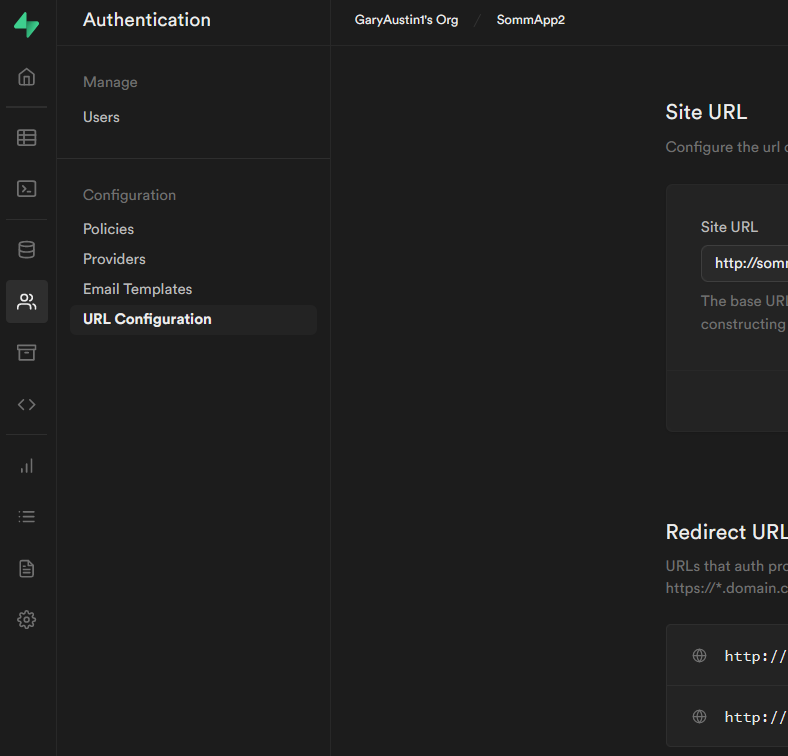Screen dimensions: 788x756
Task: Open the SQL Editor terminal icon
Action: click(x=27, y=188)
